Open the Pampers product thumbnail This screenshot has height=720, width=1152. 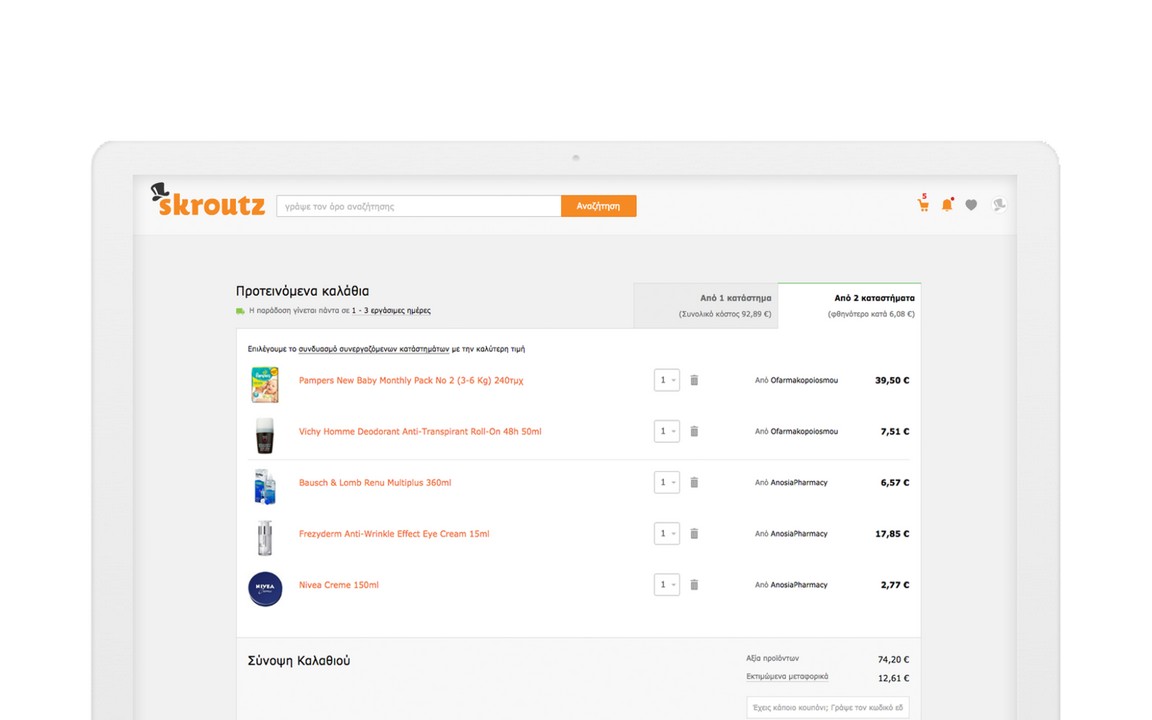tap(264, 384)
